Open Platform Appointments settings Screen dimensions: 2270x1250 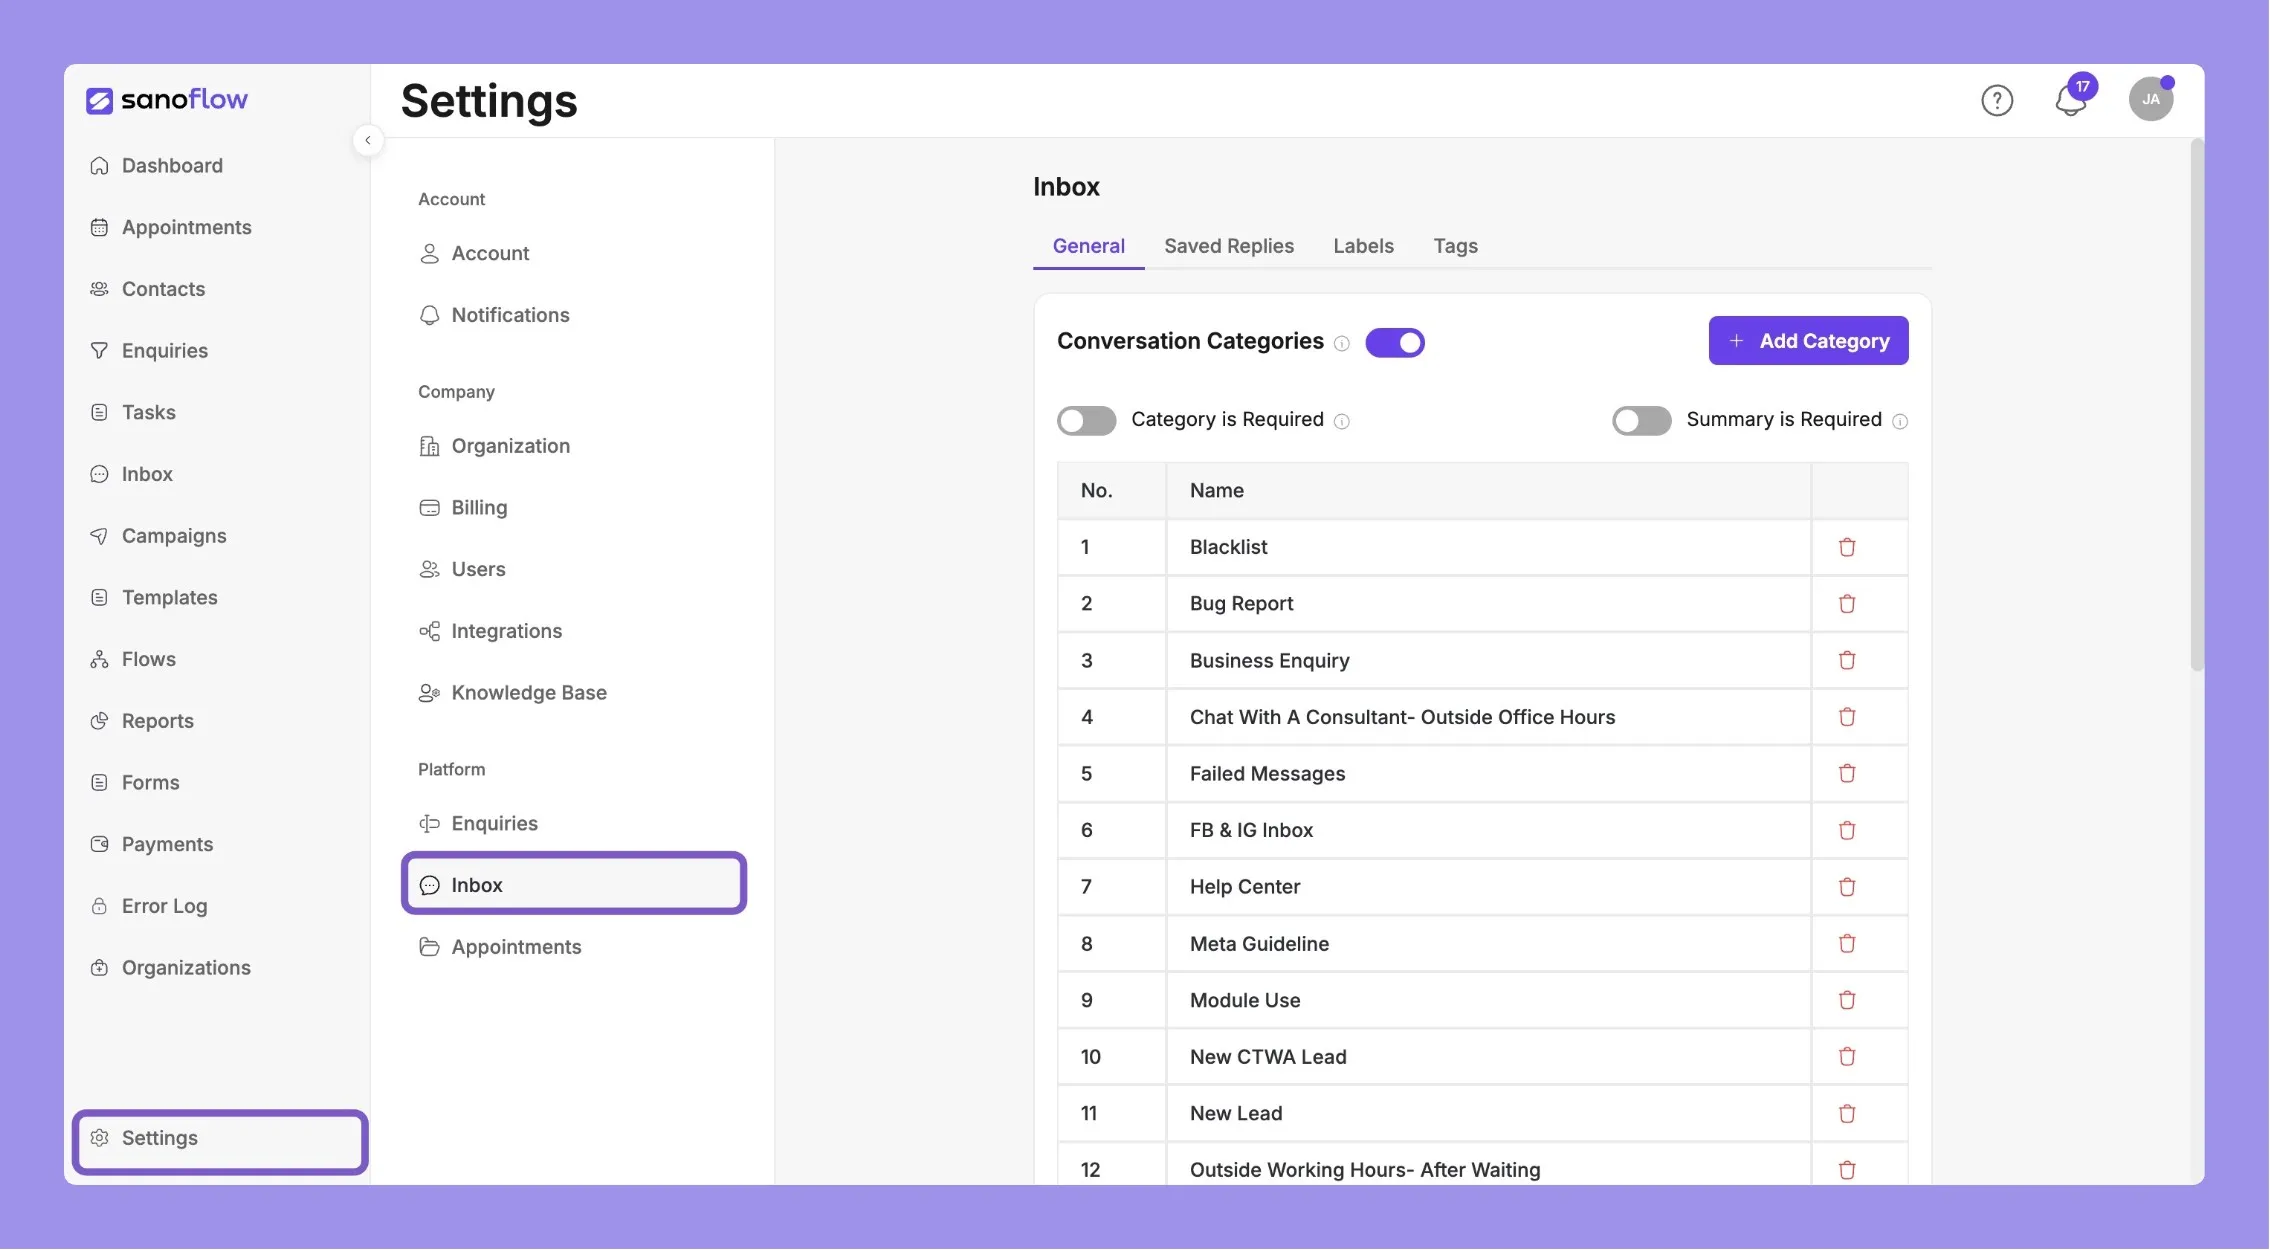[500, 947]
